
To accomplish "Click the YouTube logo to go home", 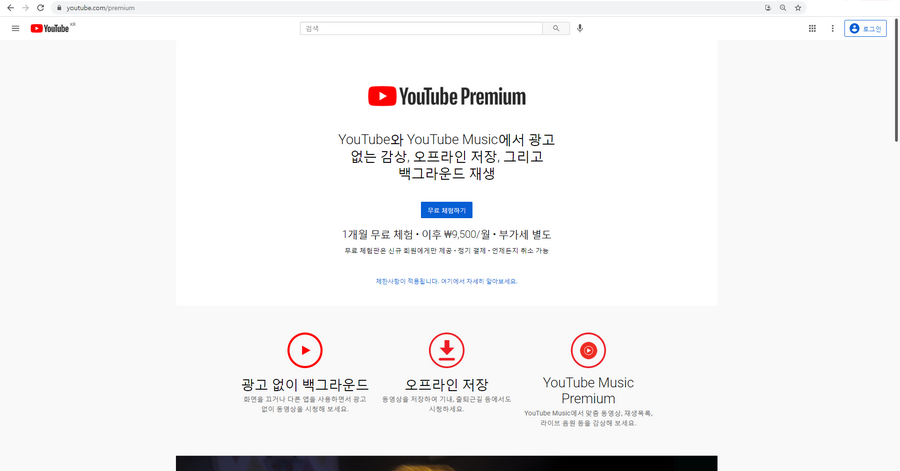I will (x=52, y=28).
